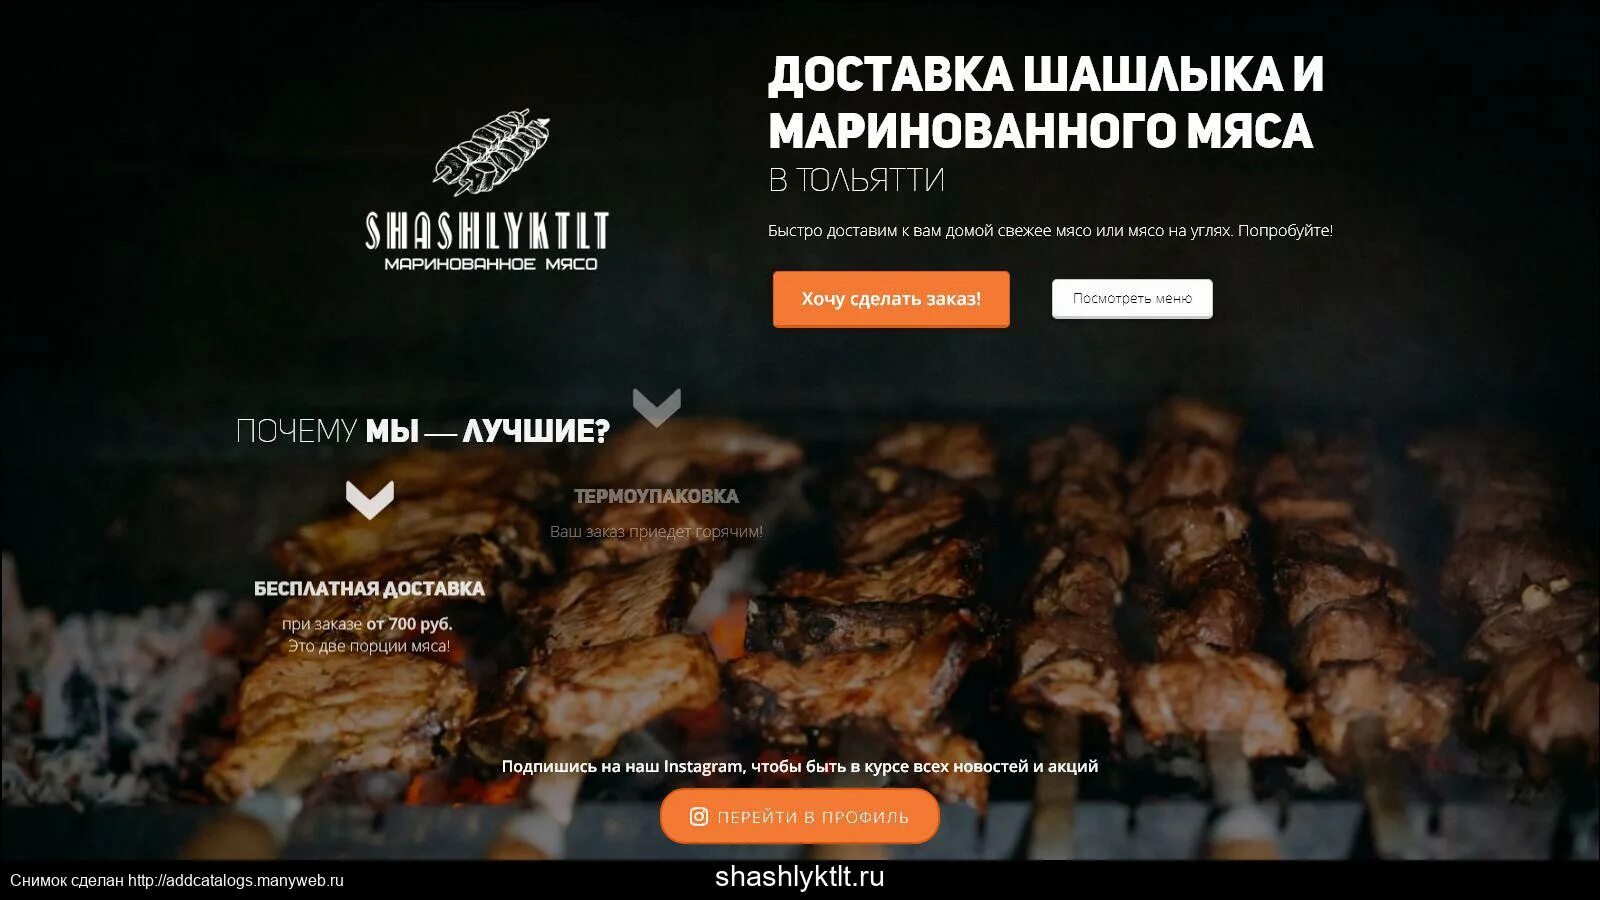The width and height of the screenshot is (1600, 900).
Task: Click the "Быстро доставим к вам домой" description
Action: [x=1050, y=230]
